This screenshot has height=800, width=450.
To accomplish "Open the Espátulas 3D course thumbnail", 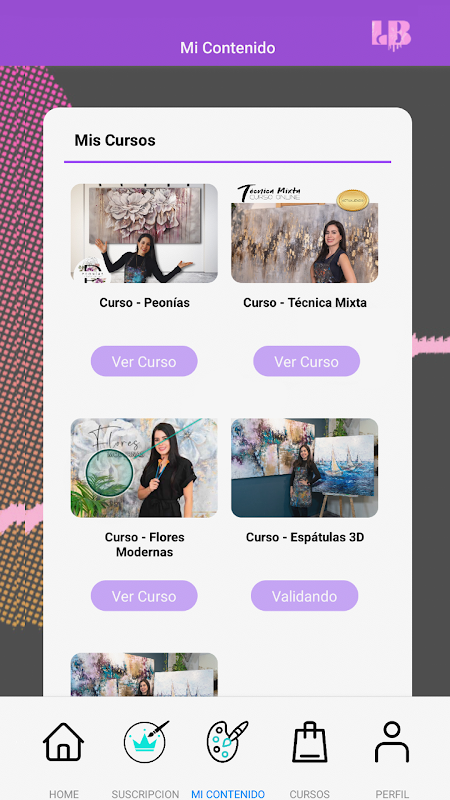I will click(x=305, y=468).
